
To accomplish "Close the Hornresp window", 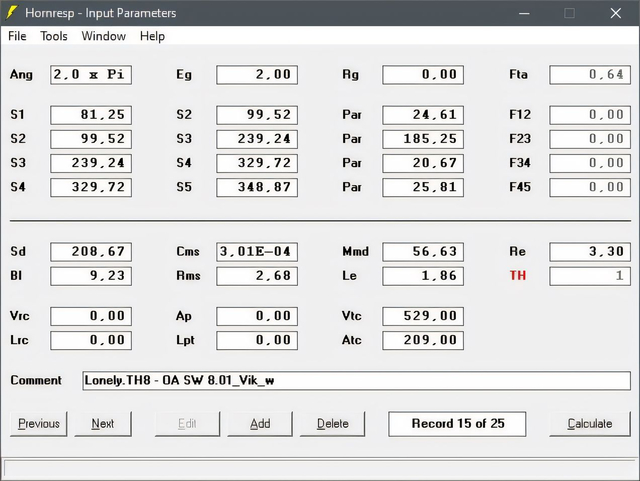I will (x=616, y=13).
